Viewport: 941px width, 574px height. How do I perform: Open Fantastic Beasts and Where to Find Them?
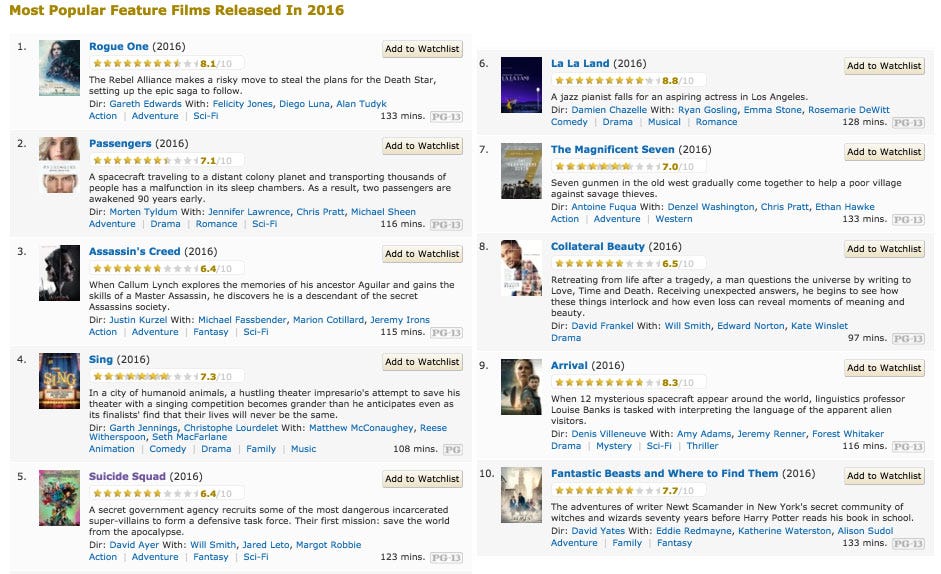pos(664,474)
